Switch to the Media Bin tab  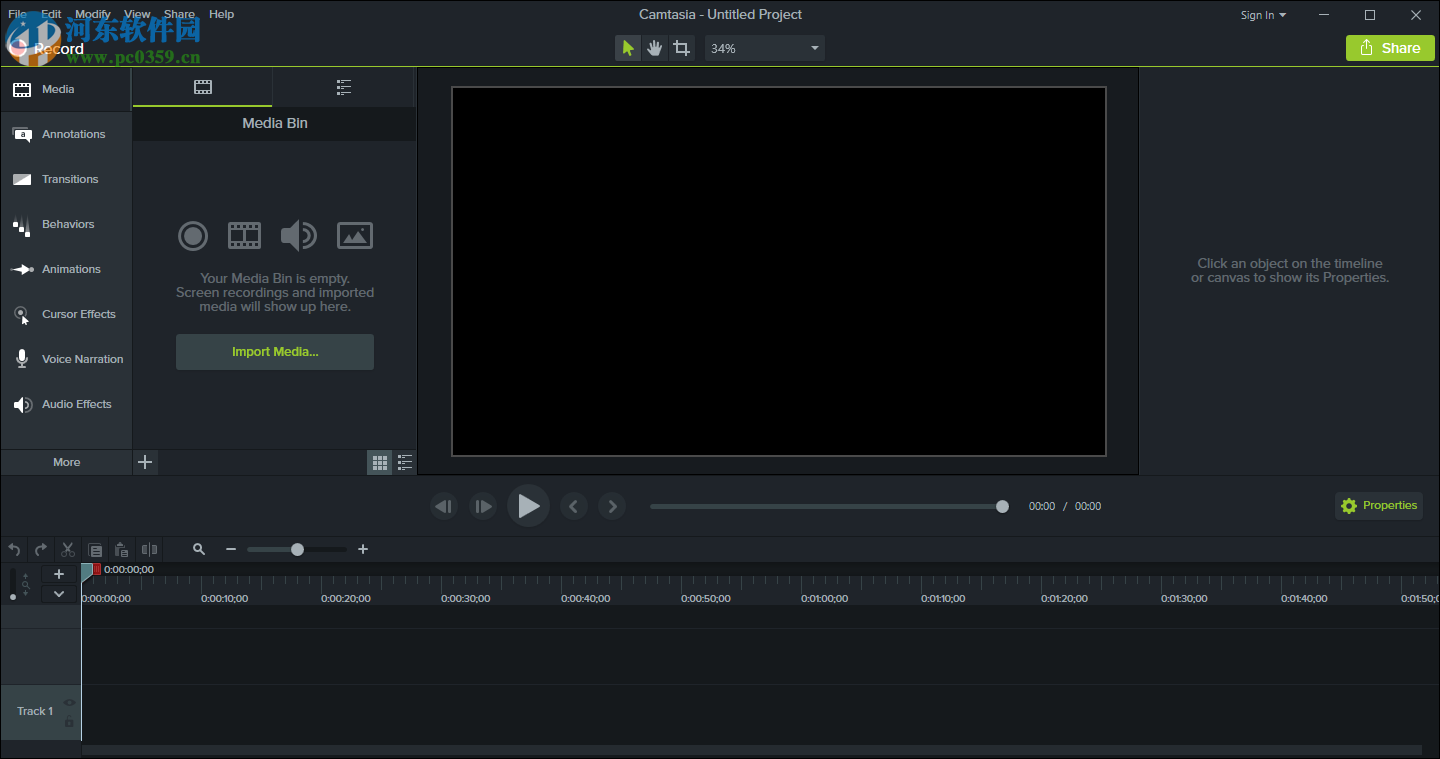202,87
